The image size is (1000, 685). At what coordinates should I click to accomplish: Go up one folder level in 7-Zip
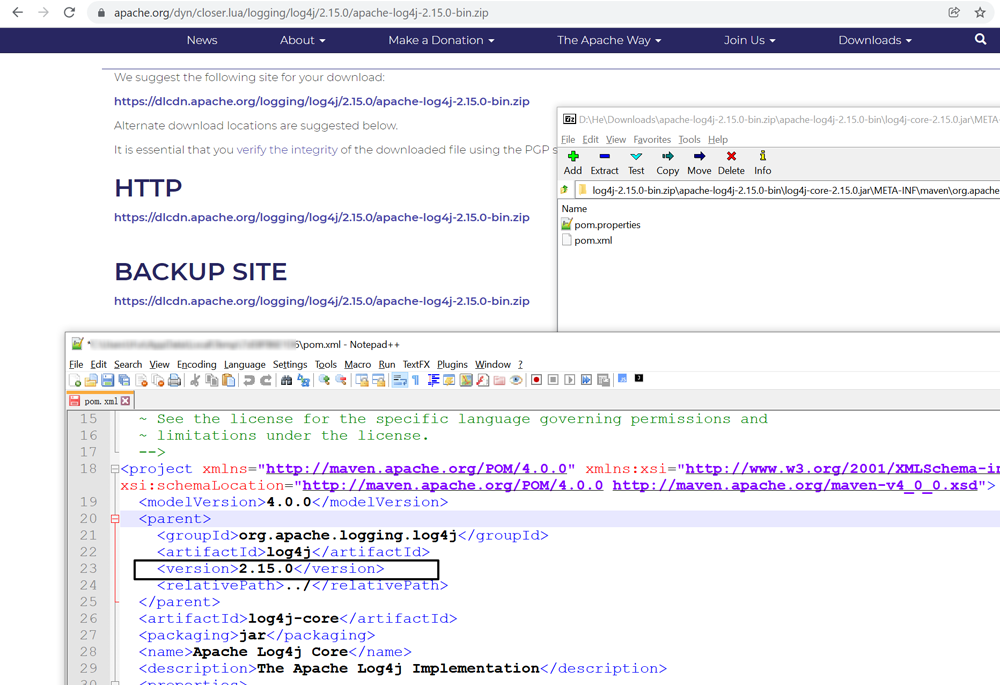[x=564, y=190]
